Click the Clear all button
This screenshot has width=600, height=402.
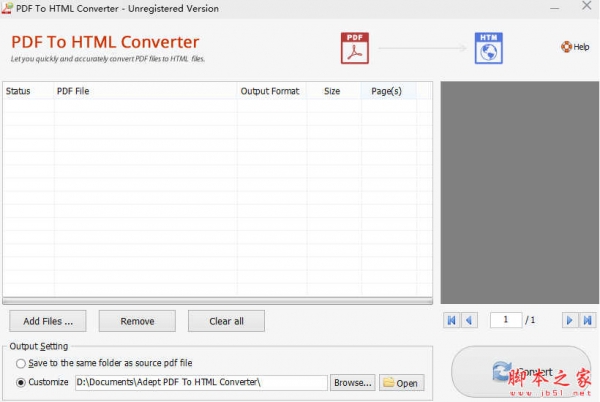[226, 321]
